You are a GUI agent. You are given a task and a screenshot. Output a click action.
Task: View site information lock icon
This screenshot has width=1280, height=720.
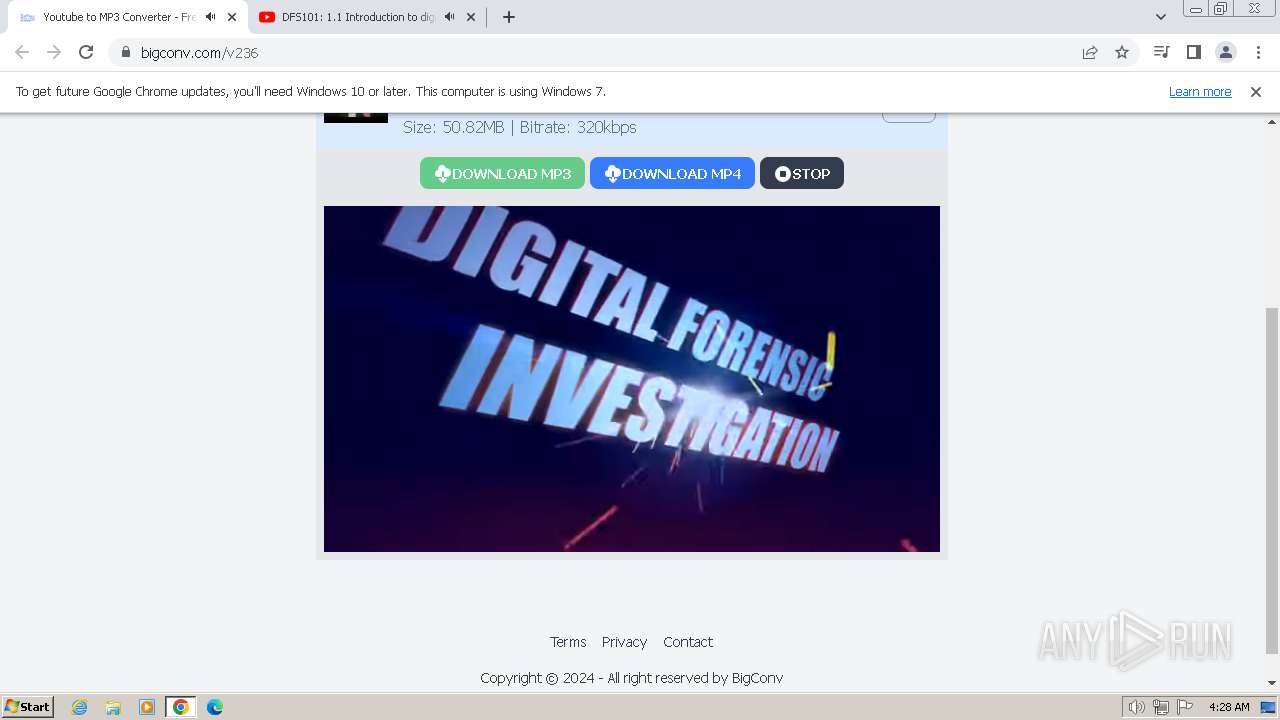tap(125, 52)
